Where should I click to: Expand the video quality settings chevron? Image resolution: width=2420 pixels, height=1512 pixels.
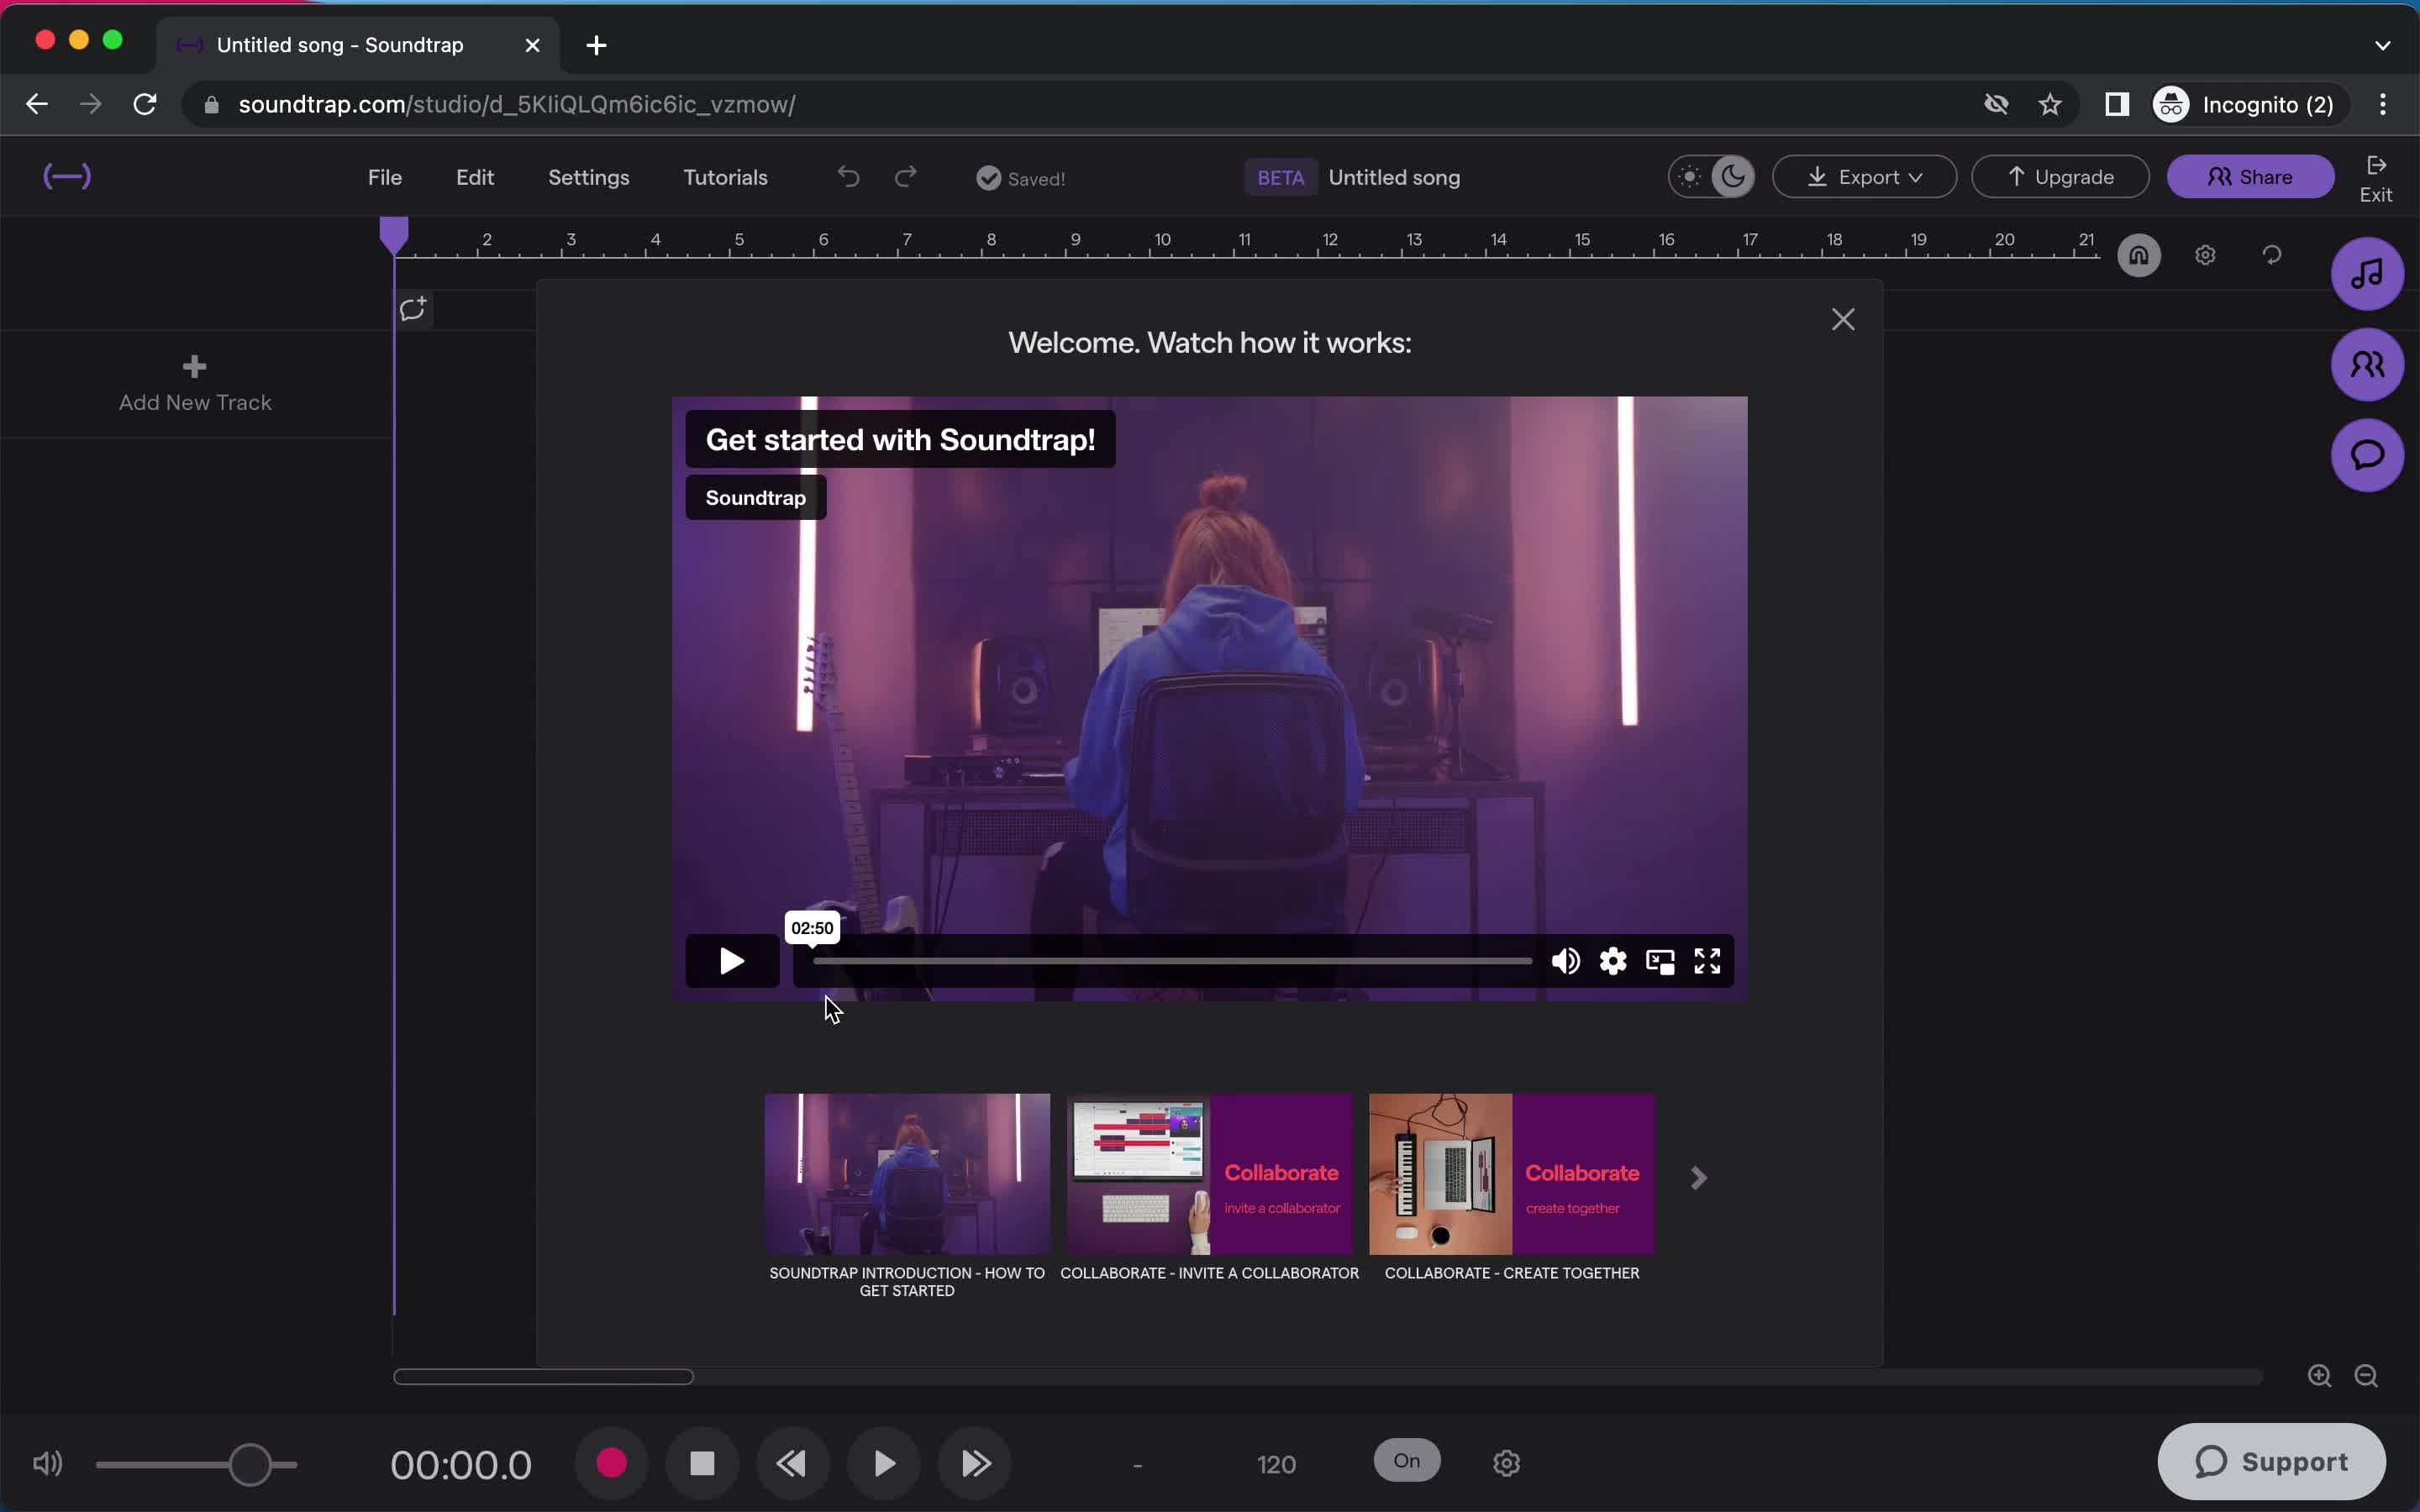click(1612, 960)
